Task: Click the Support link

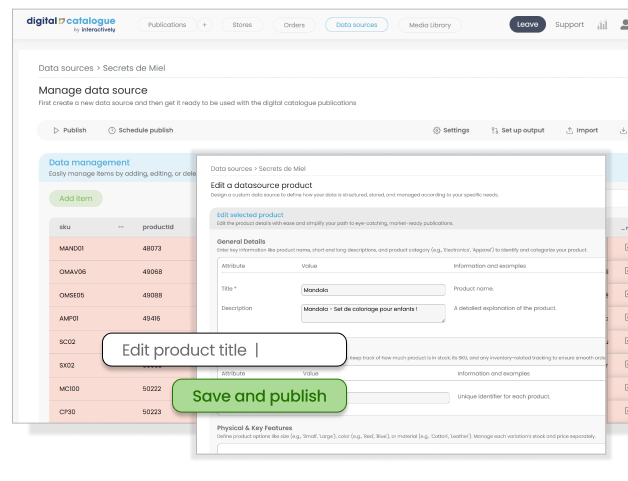Action: (x=569, y=25)
